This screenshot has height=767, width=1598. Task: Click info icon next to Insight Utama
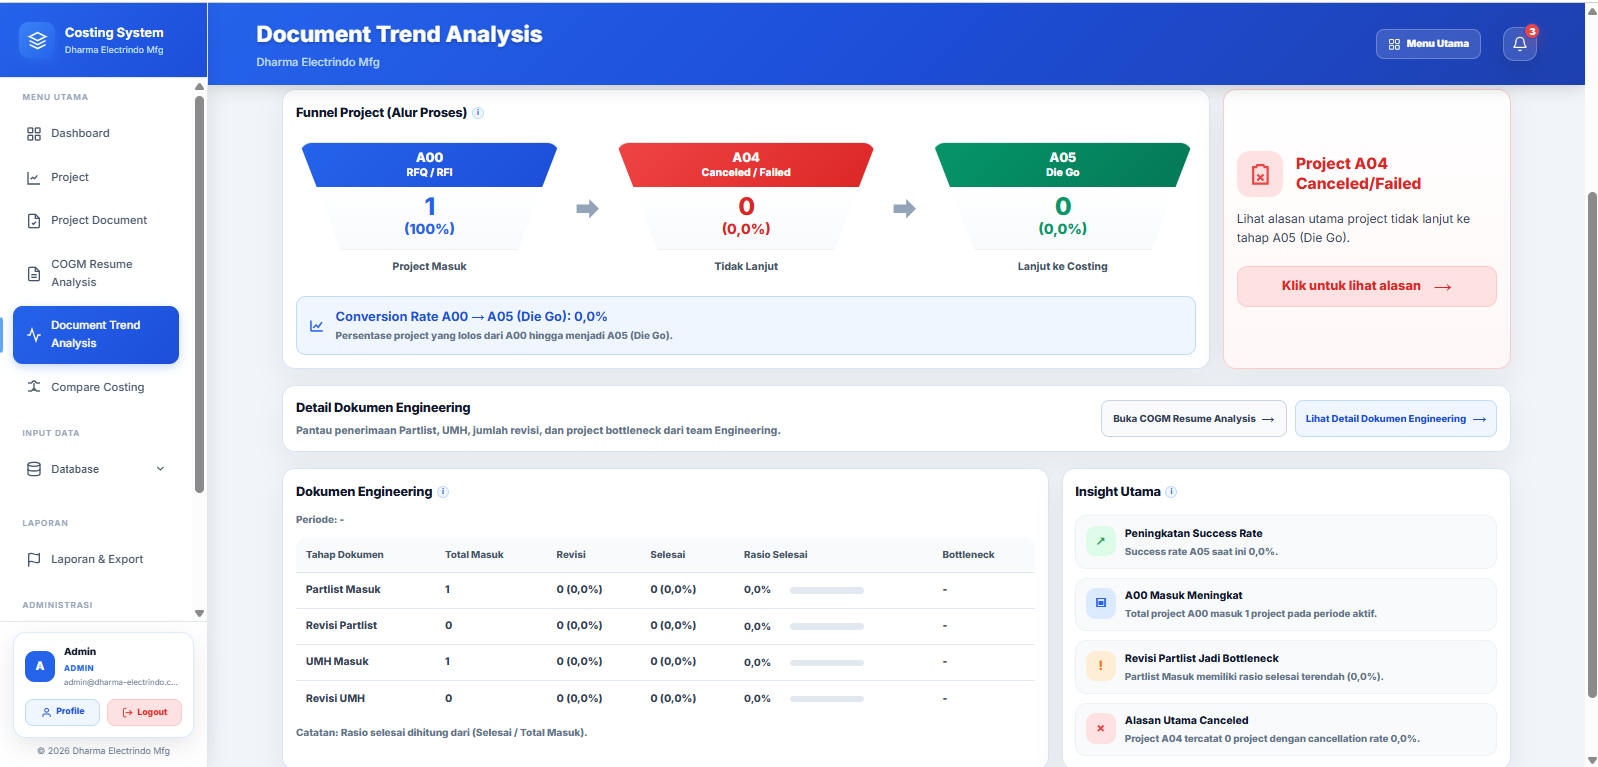[x=1171, y=492]
